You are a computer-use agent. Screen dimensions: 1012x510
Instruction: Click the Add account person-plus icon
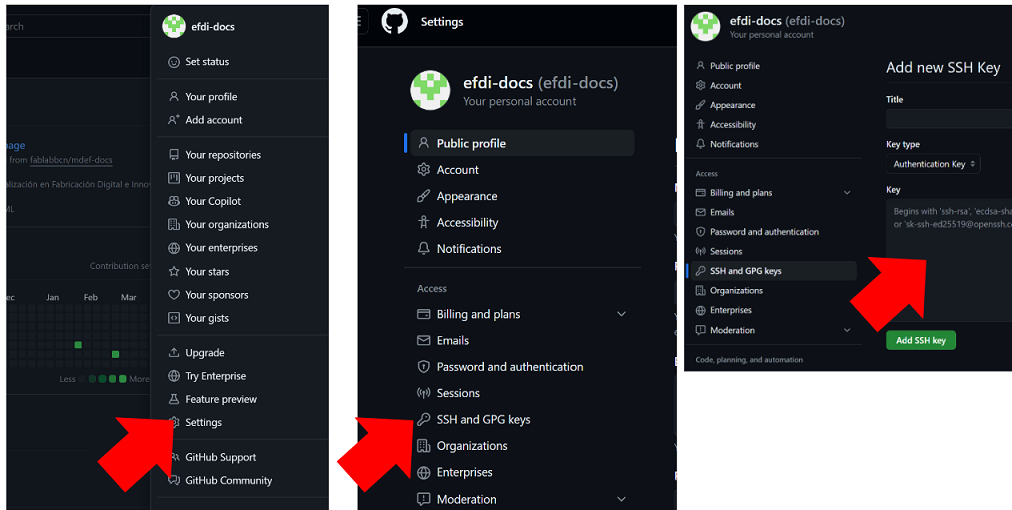pyautogui.click(x=174, y=120)
